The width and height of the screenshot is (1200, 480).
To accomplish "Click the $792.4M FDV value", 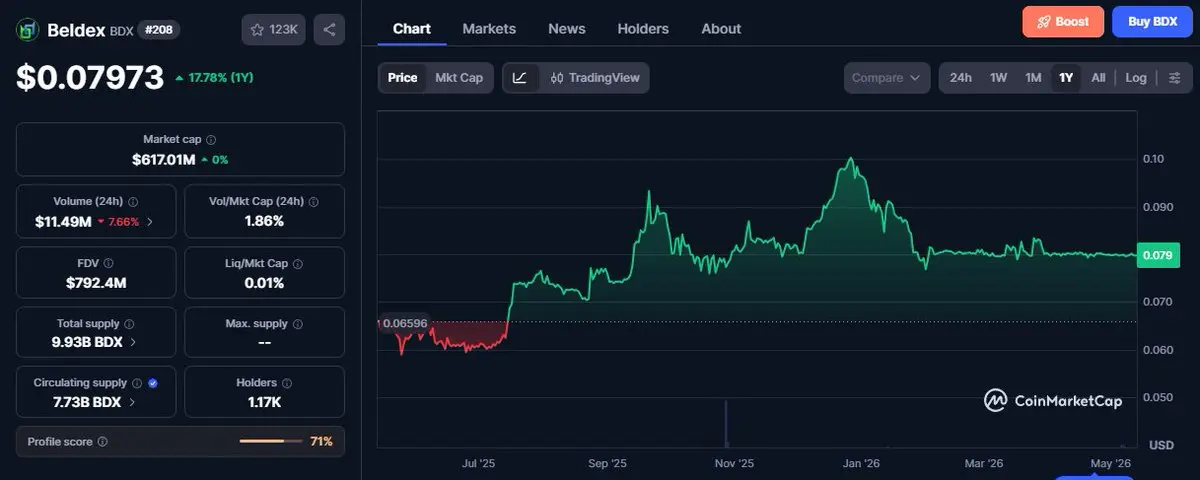I will click(x=96, y=282).
